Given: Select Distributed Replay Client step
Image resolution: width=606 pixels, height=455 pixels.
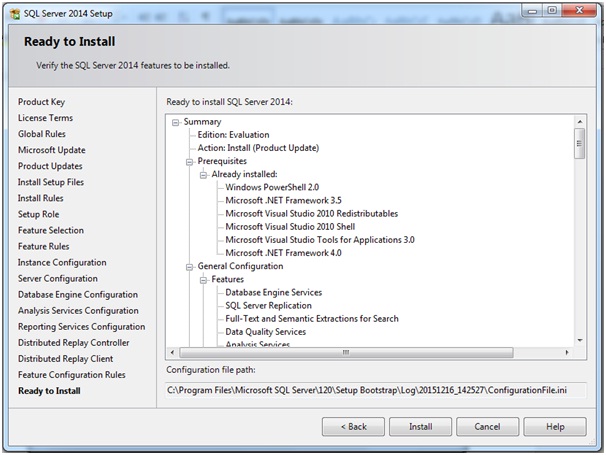Looking at the screenshot, I should (65, 359).
